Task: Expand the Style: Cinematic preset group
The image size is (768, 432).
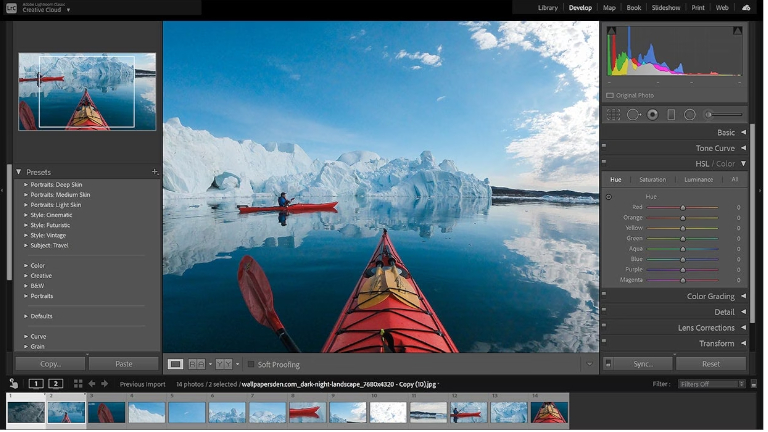Action: click(x=26, y=216)
